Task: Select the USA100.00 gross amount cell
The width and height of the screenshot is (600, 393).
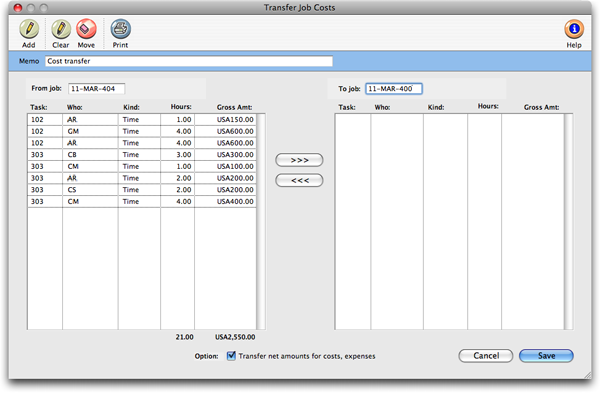Action: (x=225, y=166)
